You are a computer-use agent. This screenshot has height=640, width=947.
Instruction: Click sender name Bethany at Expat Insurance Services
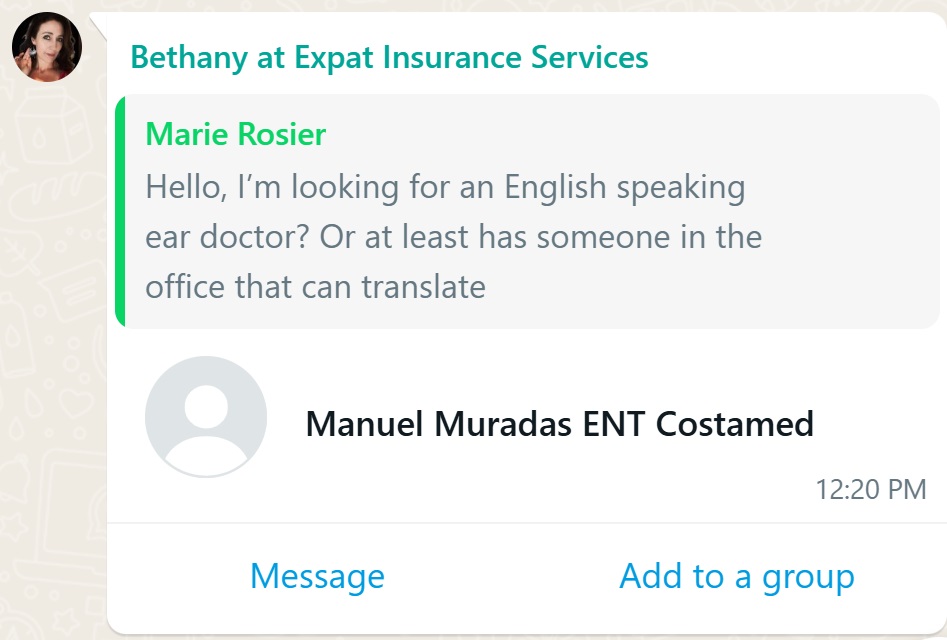pos(389,57)
